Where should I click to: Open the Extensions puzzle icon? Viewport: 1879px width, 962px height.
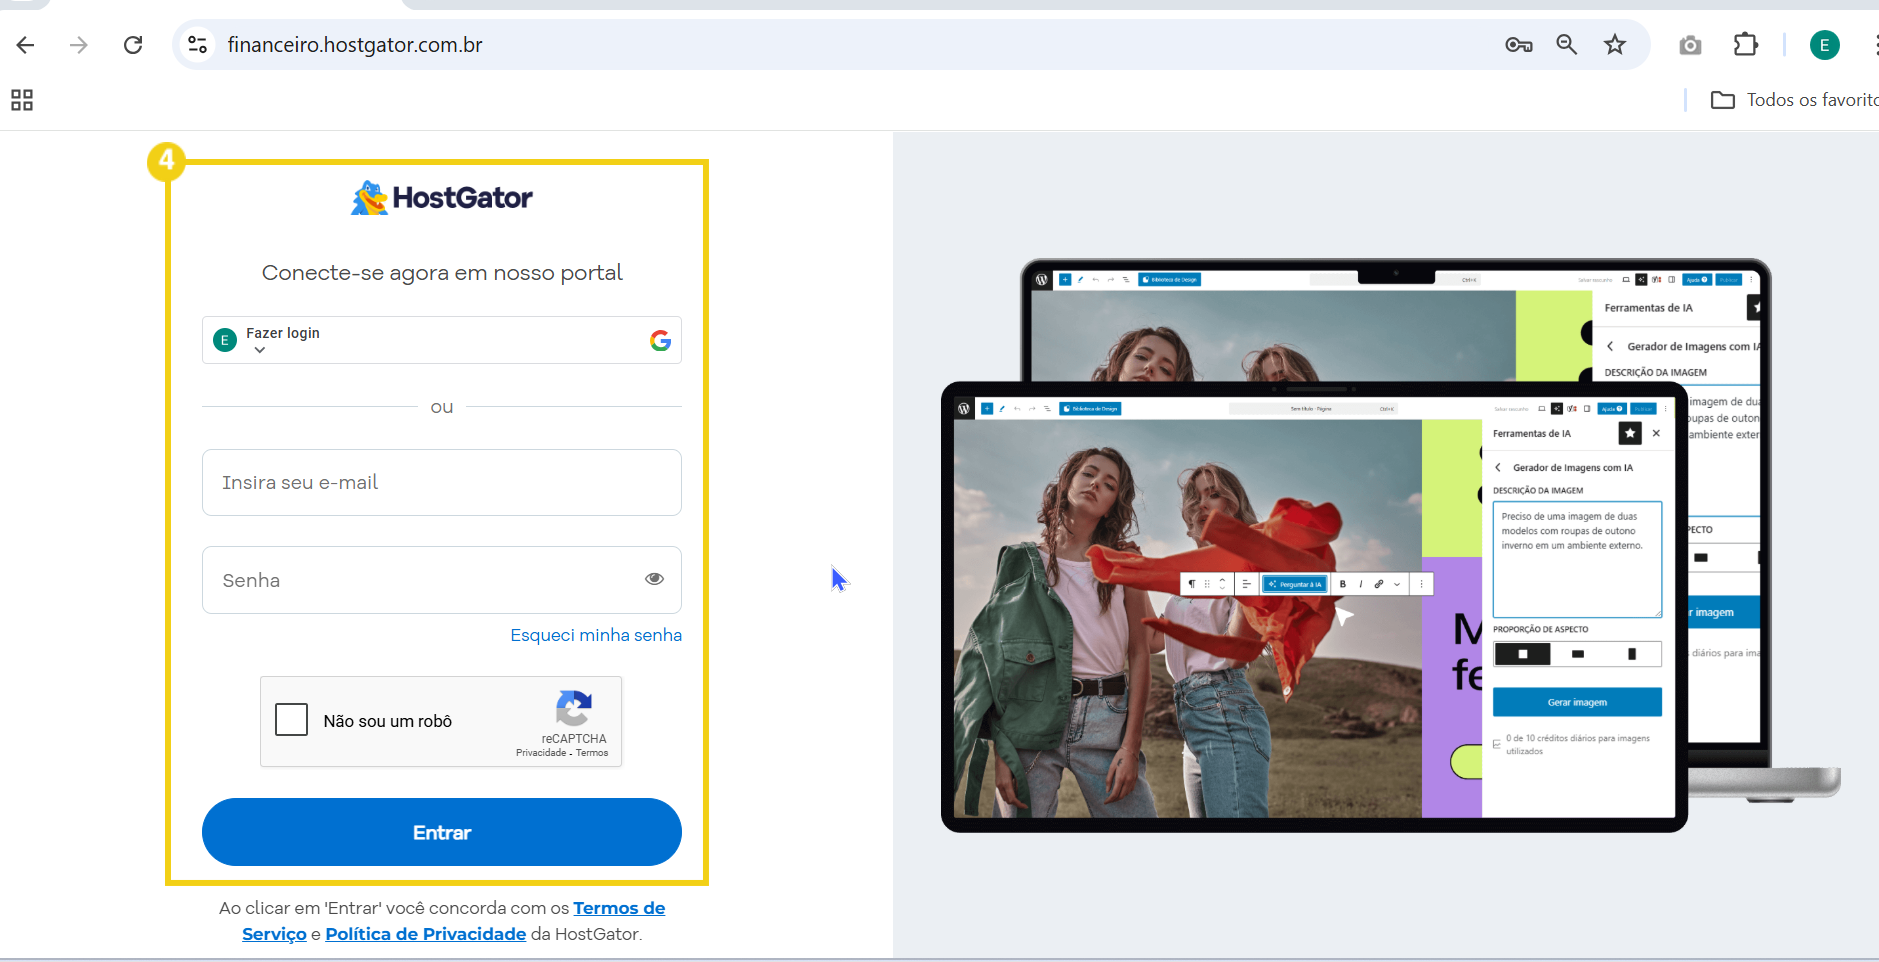tap(1745, 45)
